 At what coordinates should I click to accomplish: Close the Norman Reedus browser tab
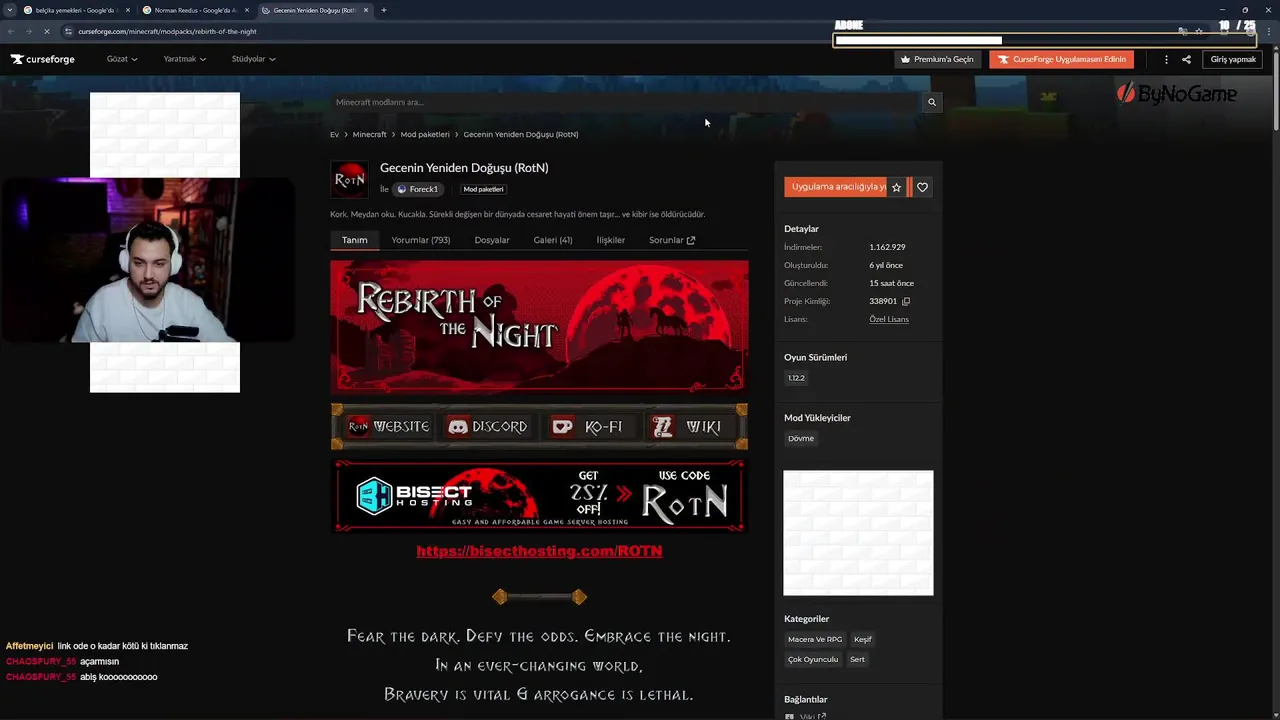point(247,10)
